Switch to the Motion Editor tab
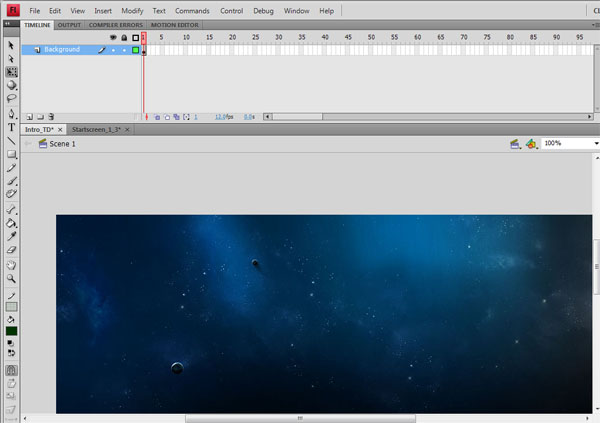The image size is (600, 423). pyautogui.click(x=175, y=24)
